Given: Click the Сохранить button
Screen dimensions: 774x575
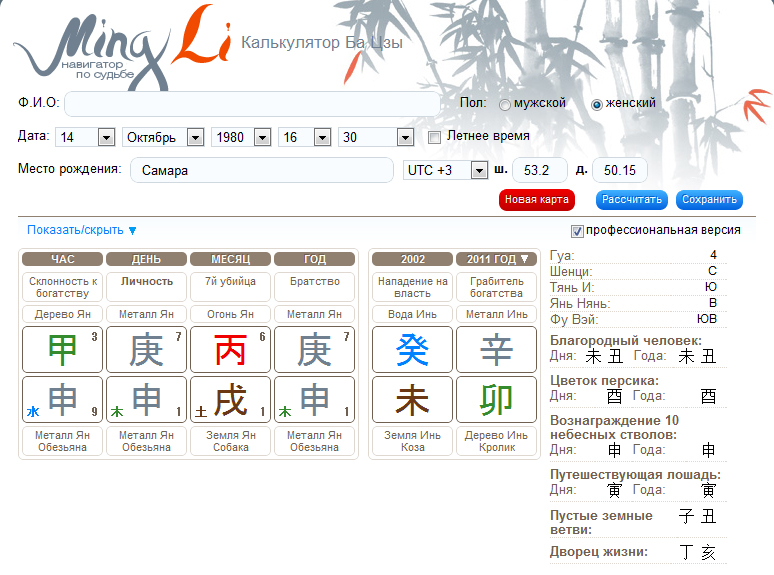Looking at the screenshot, I should click(709, 200).
